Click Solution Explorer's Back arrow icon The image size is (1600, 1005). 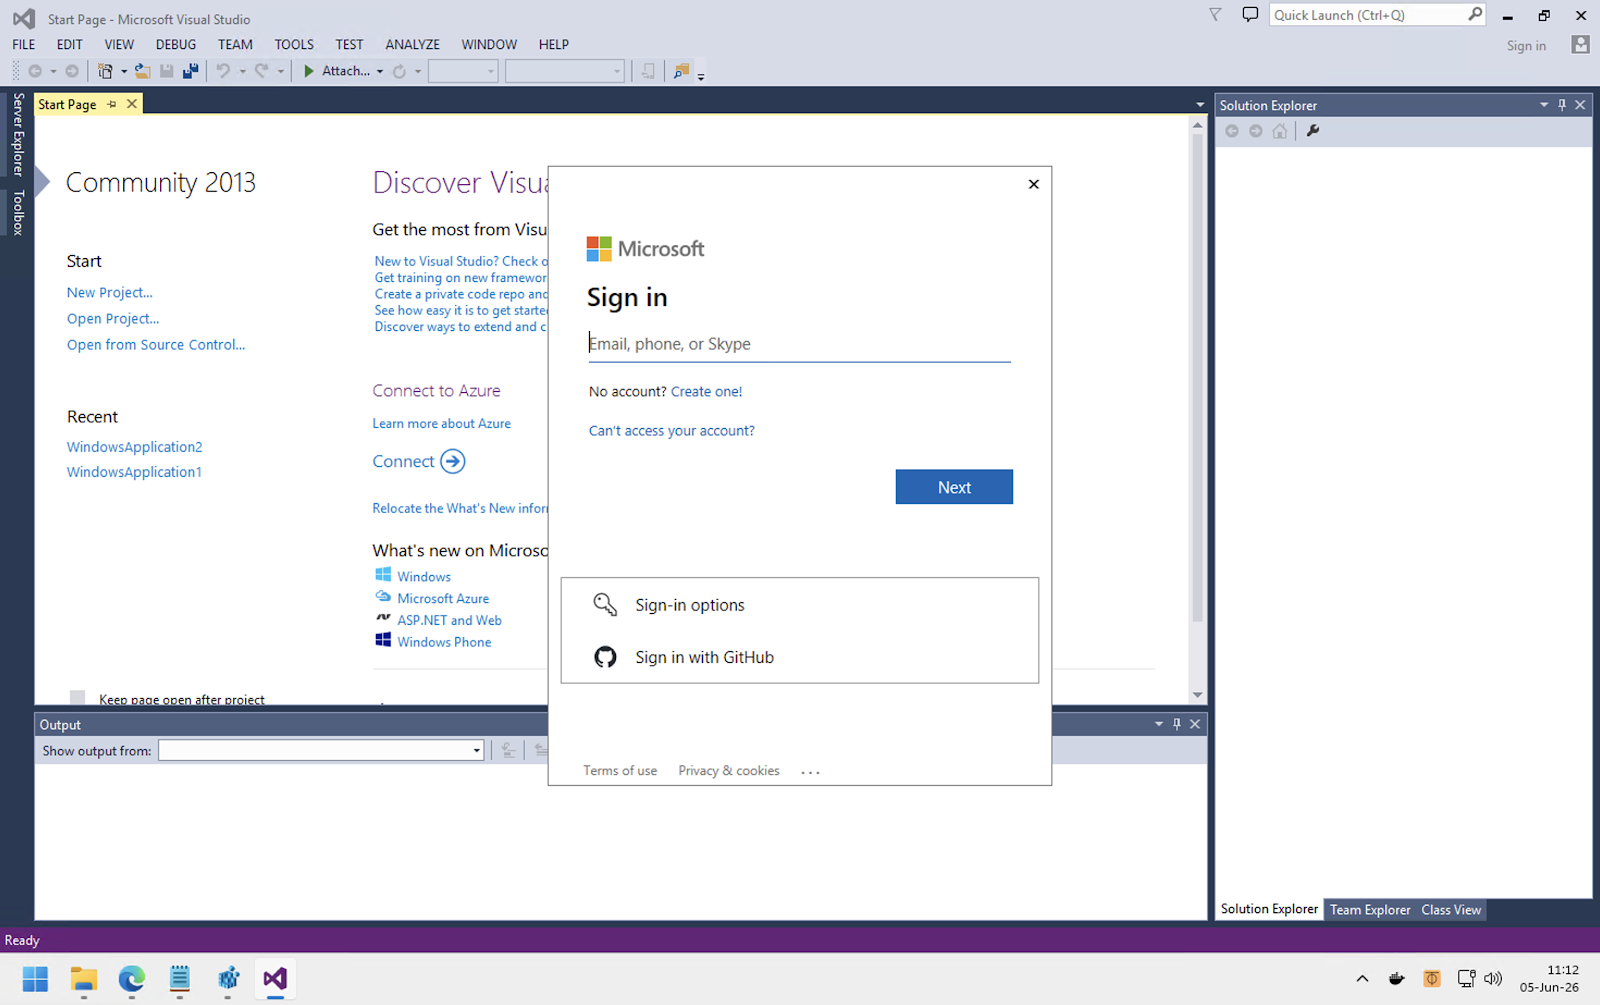pos(1232,131)
